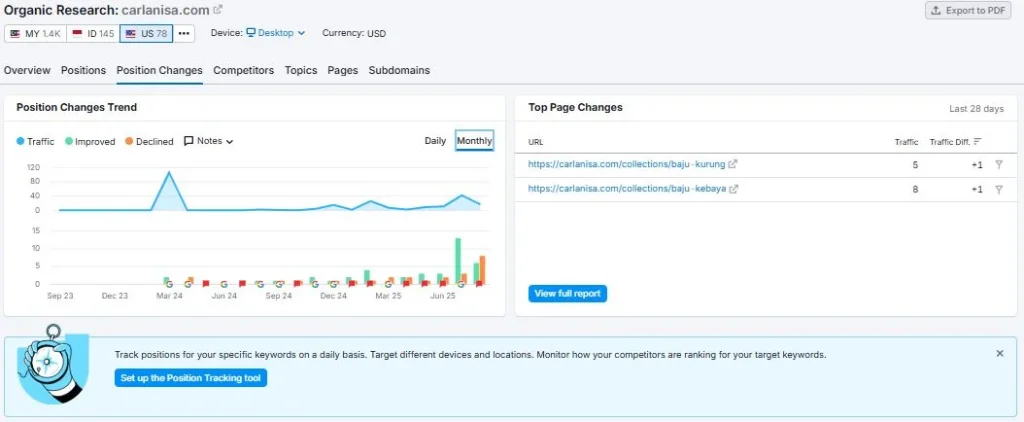Click the last red flag note on chart
Image resolution: width=1024 pixels, height=422 pixels.
(x=479, y=284)
